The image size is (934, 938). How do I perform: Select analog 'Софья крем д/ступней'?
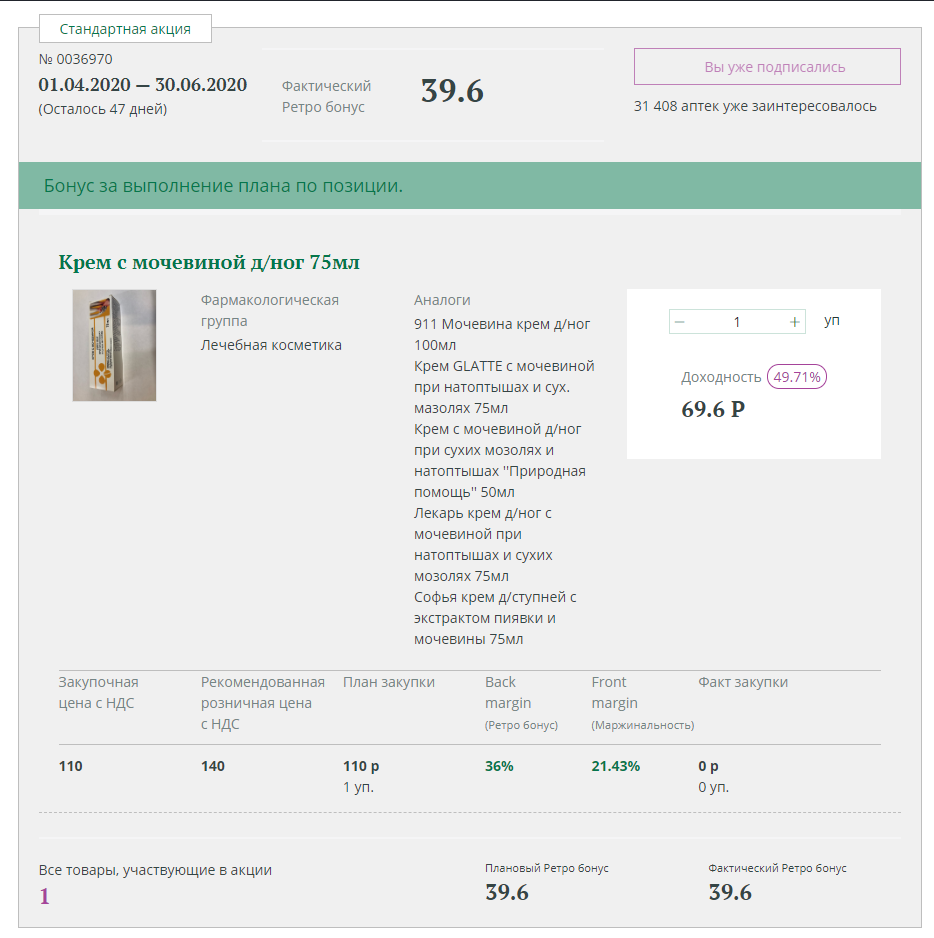coord(494,618)
